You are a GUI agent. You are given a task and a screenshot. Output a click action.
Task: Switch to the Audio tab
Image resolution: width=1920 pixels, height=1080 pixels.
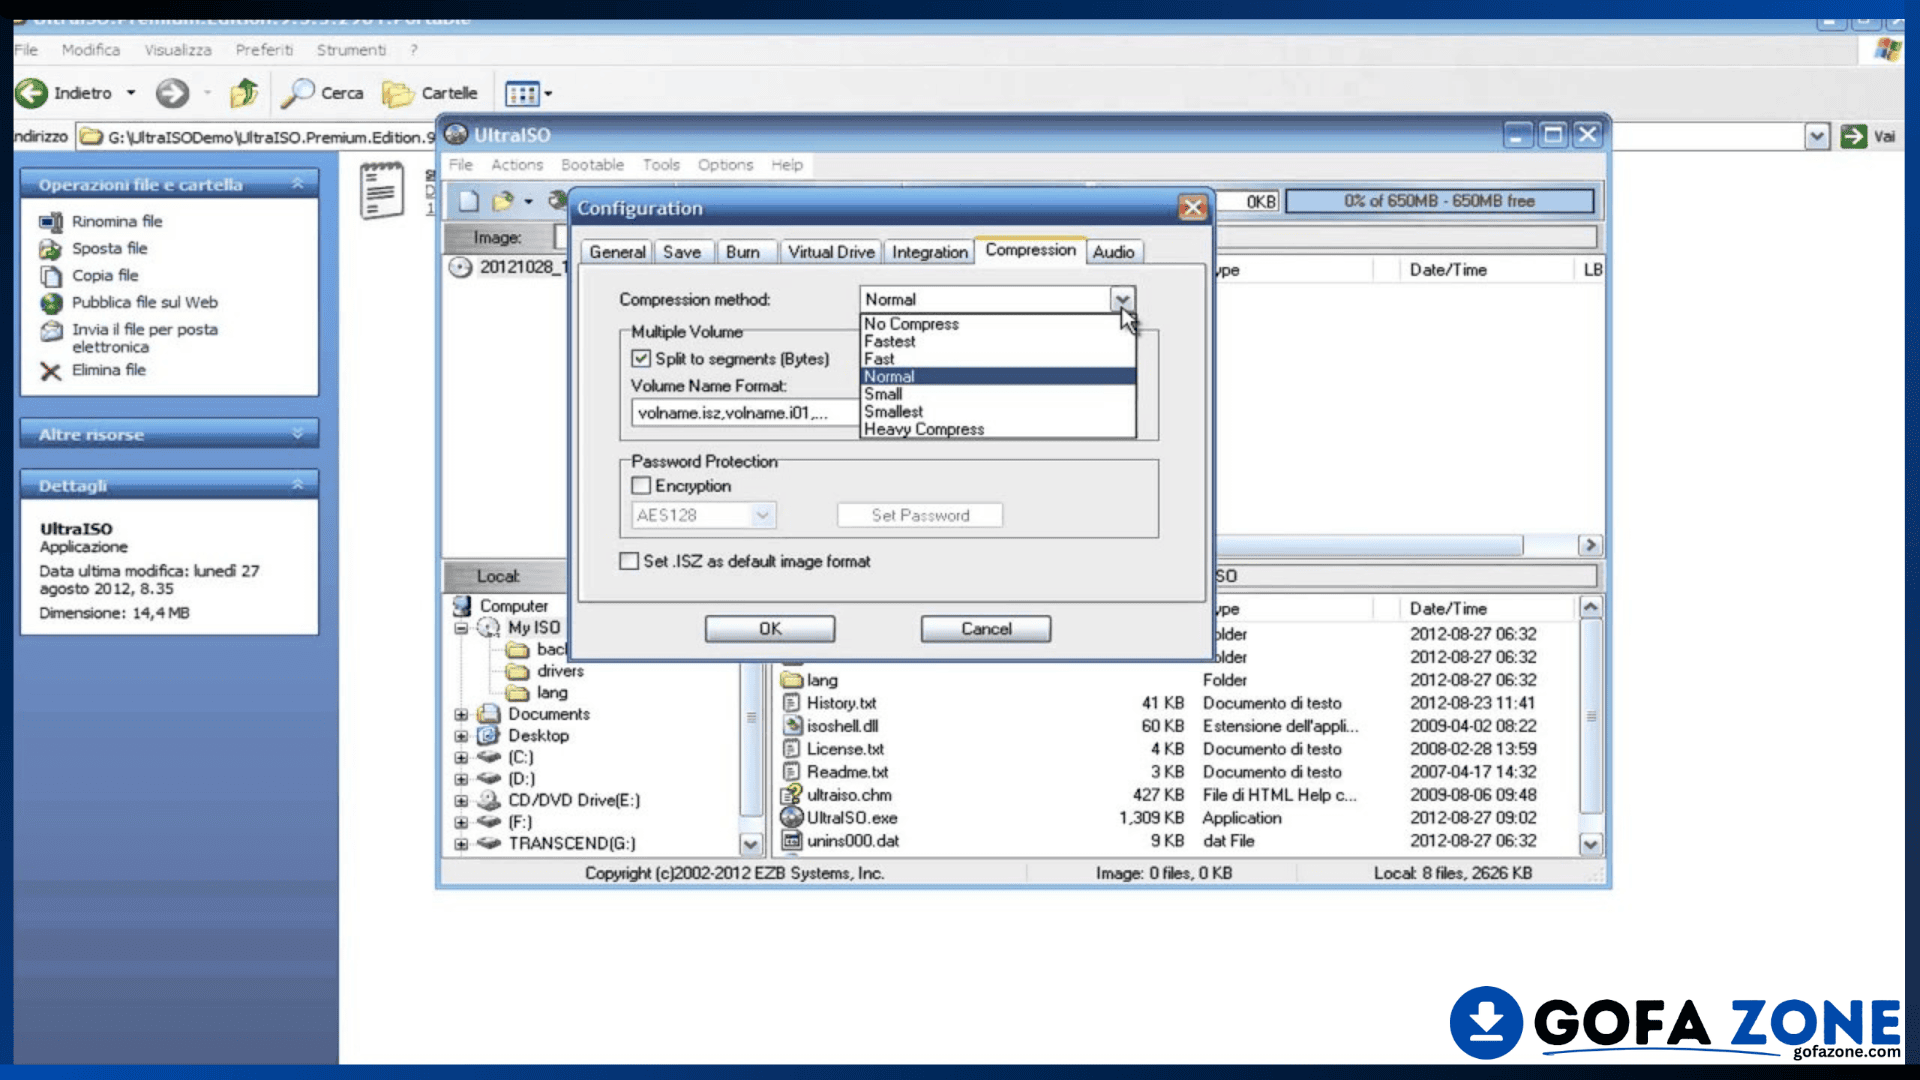(x=1113, y=252)
